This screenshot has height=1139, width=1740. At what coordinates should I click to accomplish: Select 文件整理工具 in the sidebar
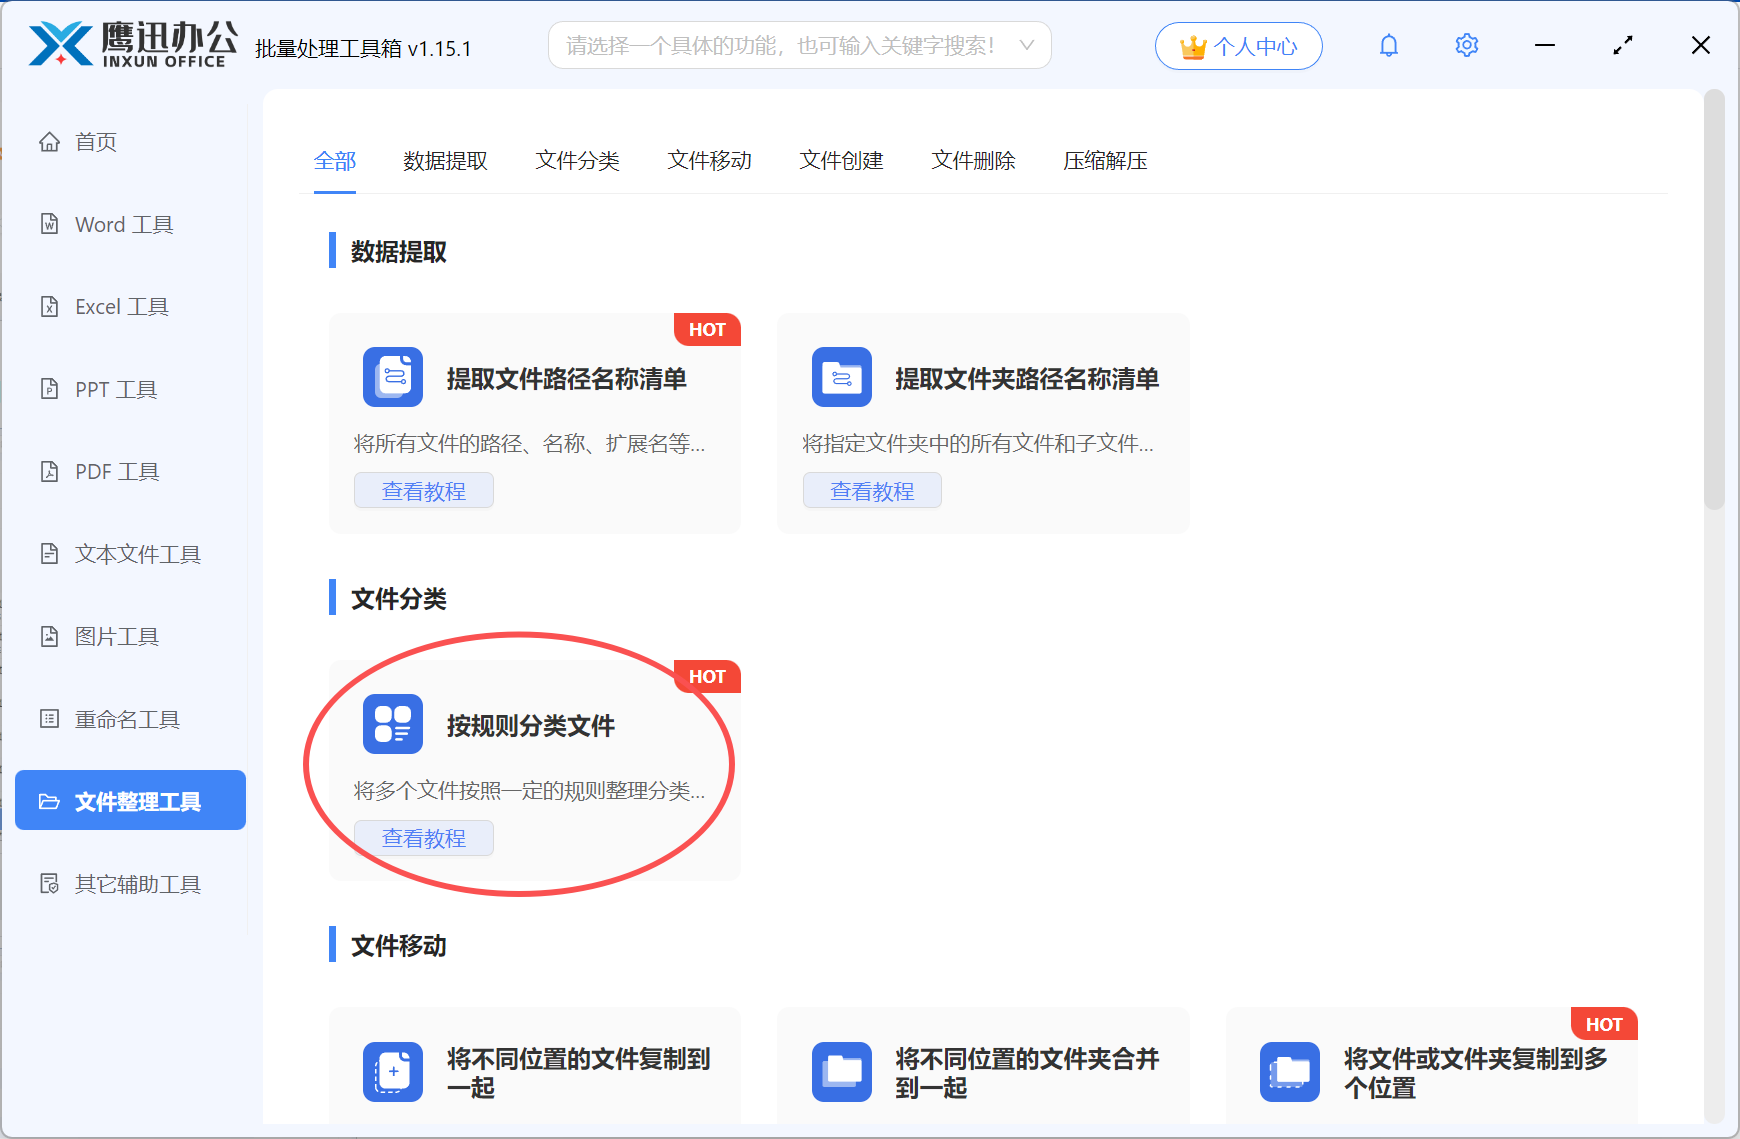(130, 800)
